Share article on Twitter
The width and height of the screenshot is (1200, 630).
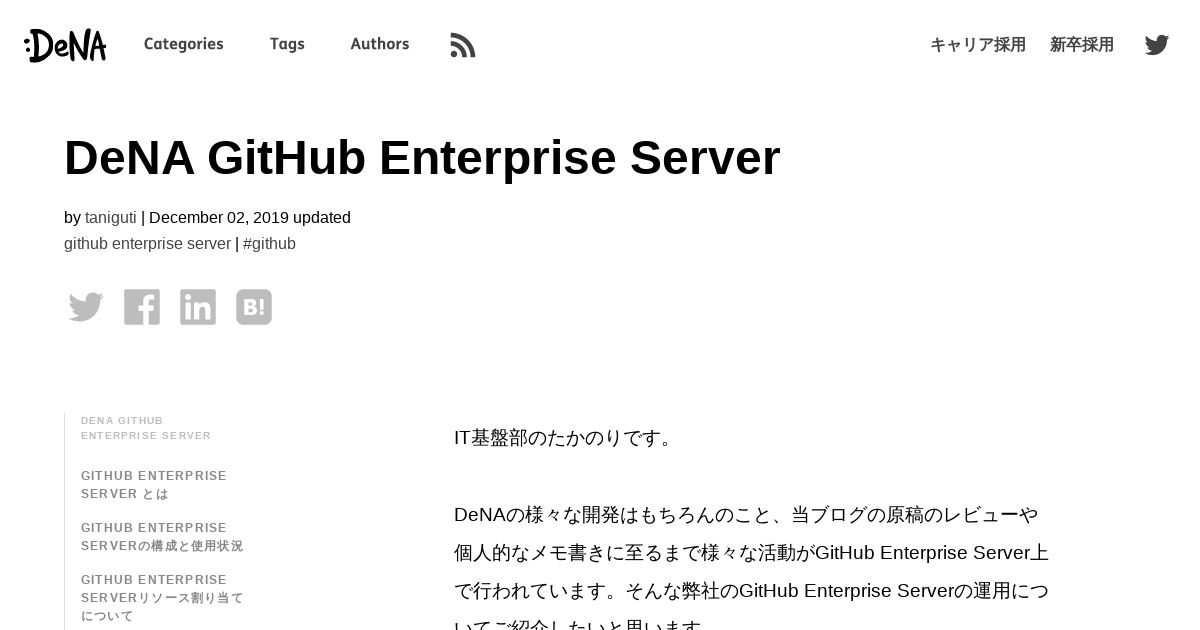click(x=86, y=307)
